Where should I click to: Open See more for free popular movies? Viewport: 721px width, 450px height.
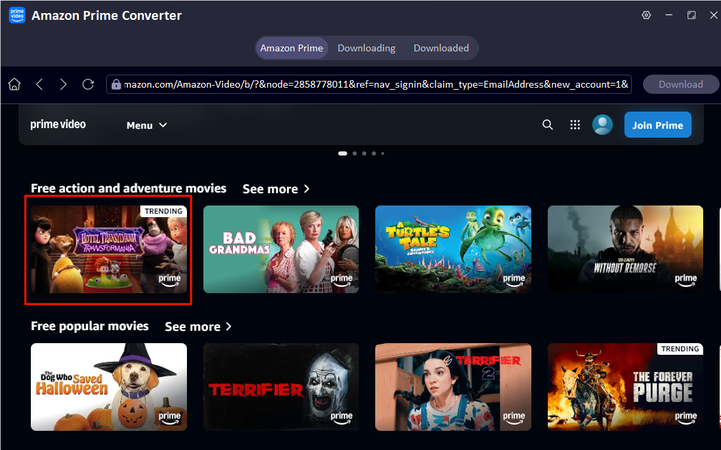(198, 326)
